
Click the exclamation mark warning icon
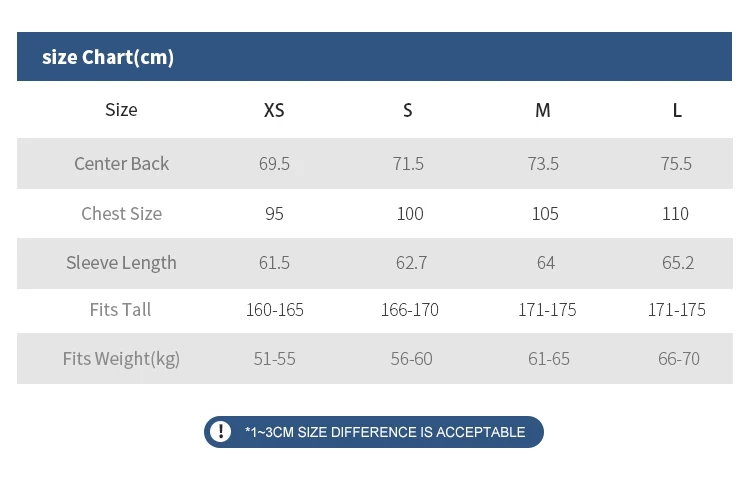pos(221,431)
